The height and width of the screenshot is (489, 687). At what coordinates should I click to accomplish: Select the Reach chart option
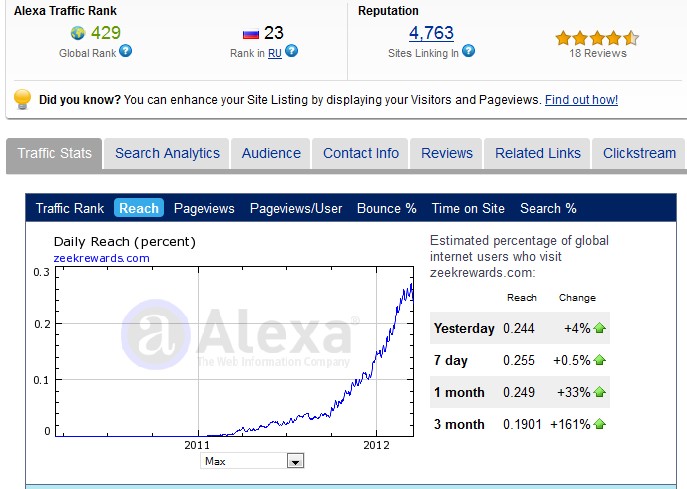139,208
